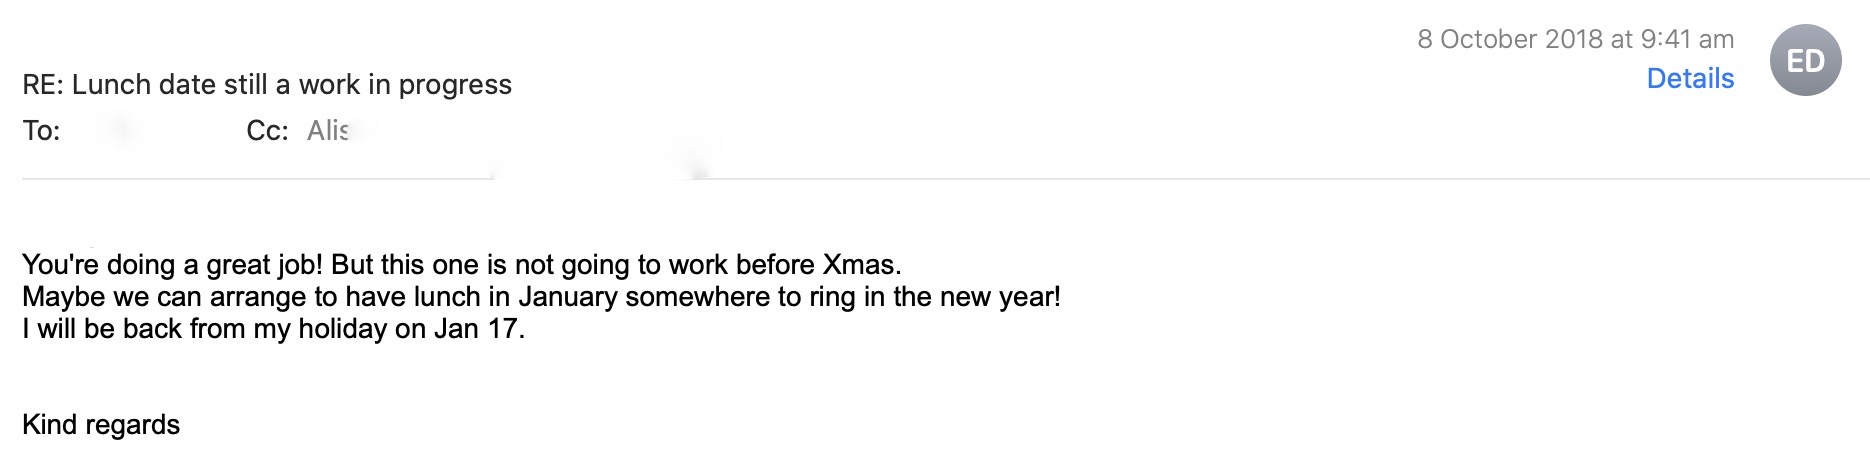Click the "Cc:" label
The height and width of the screenshot is (476, 1870).
(267, 131)
